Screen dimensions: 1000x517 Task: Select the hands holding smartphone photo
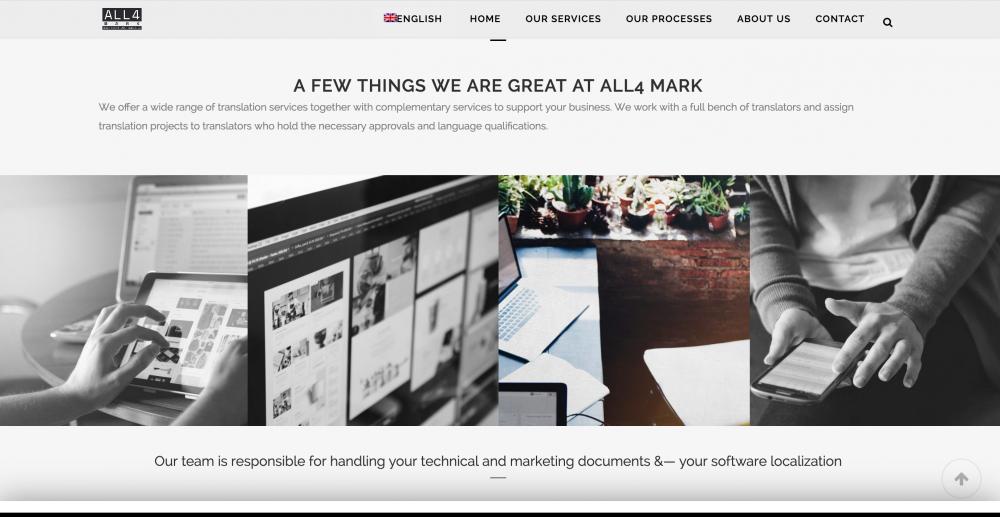click(x=875, y=300)
